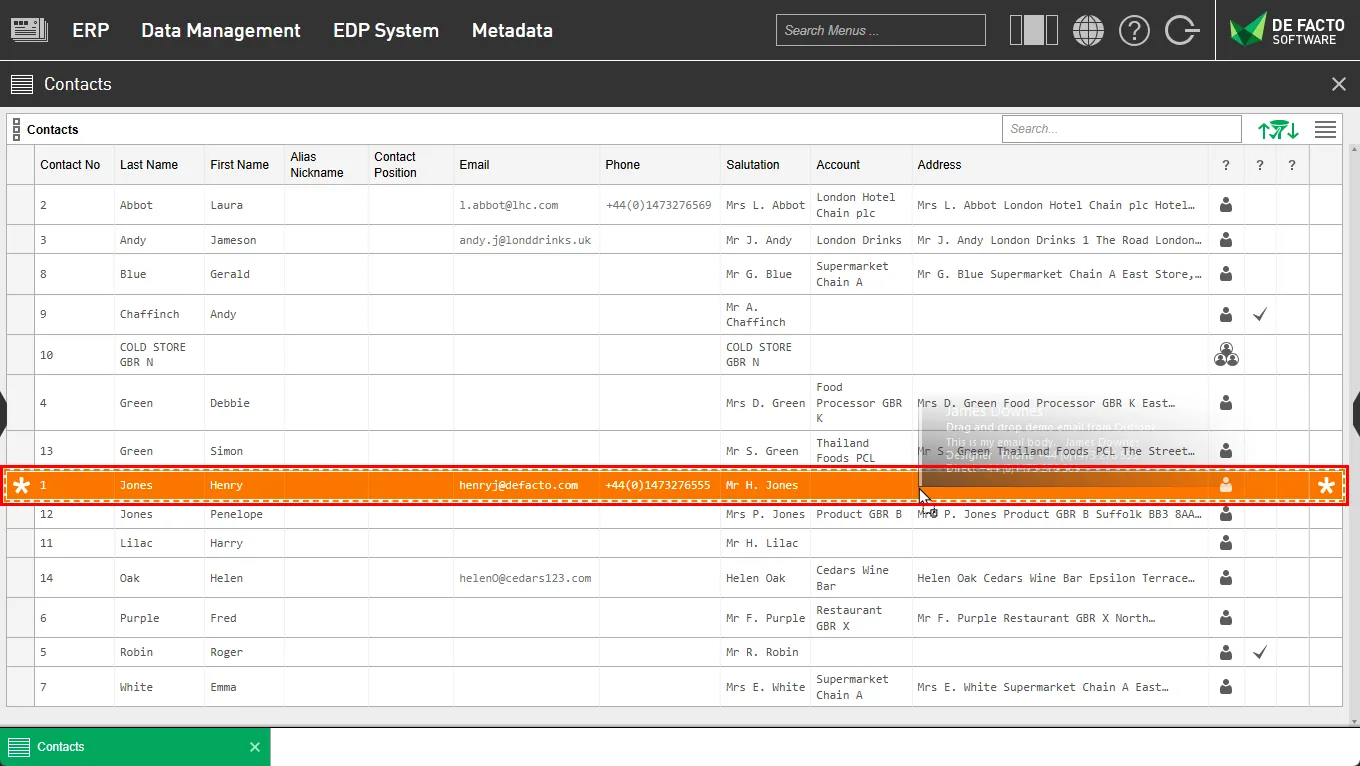This screenshot has height=766, width=1360.
Task: Click the logout power icon
Action: [x=1181, y=30]
